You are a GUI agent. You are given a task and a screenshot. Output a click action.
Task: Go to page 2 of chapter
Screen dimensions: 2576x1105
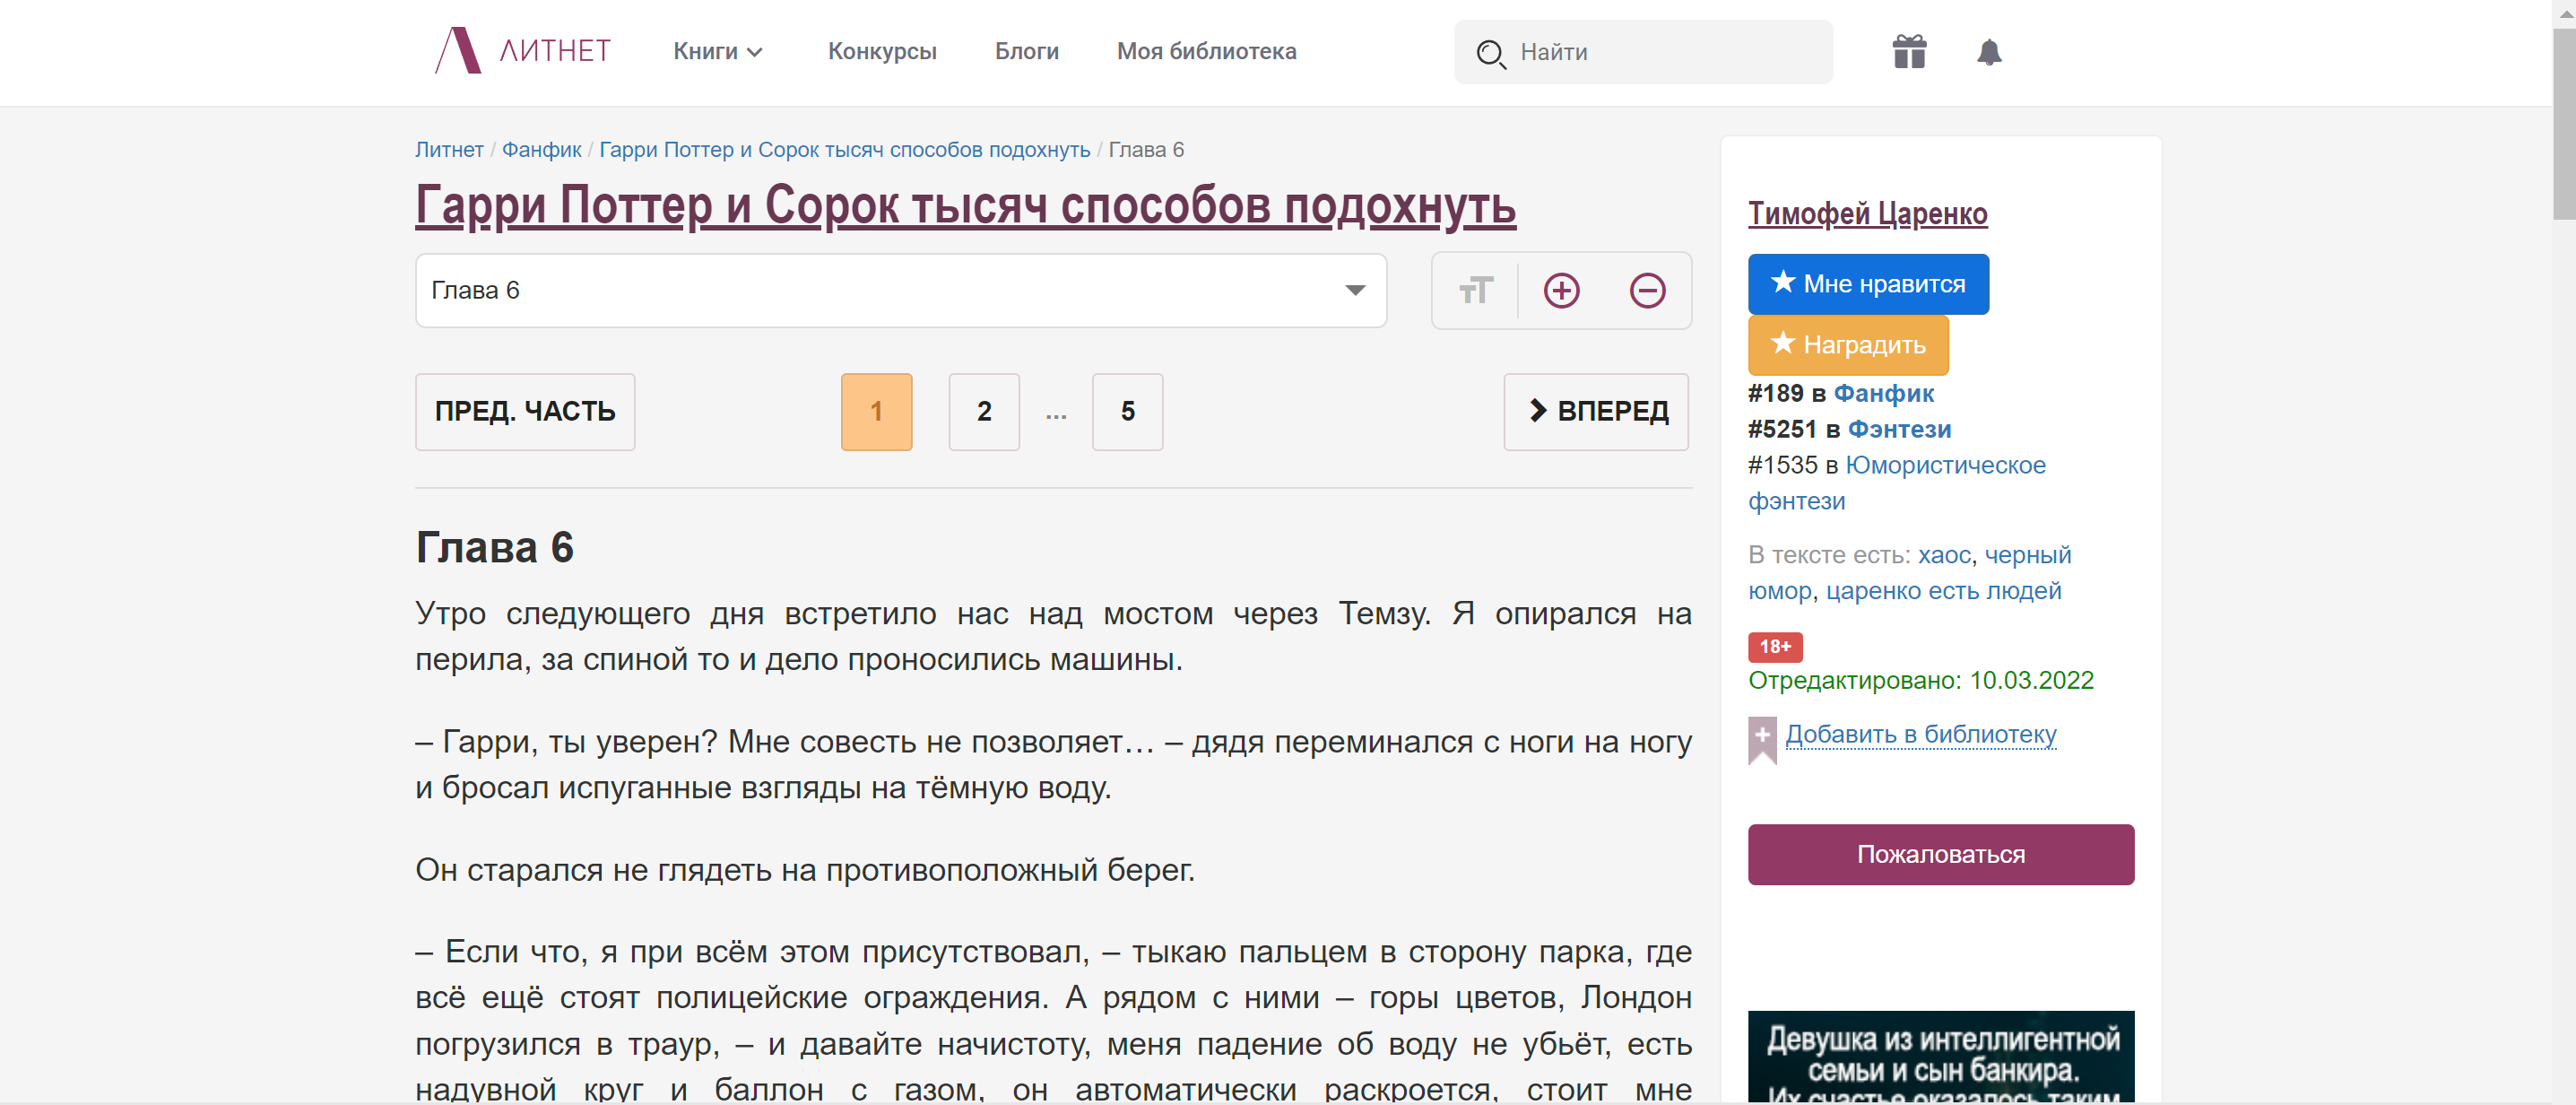coord(983,412)
